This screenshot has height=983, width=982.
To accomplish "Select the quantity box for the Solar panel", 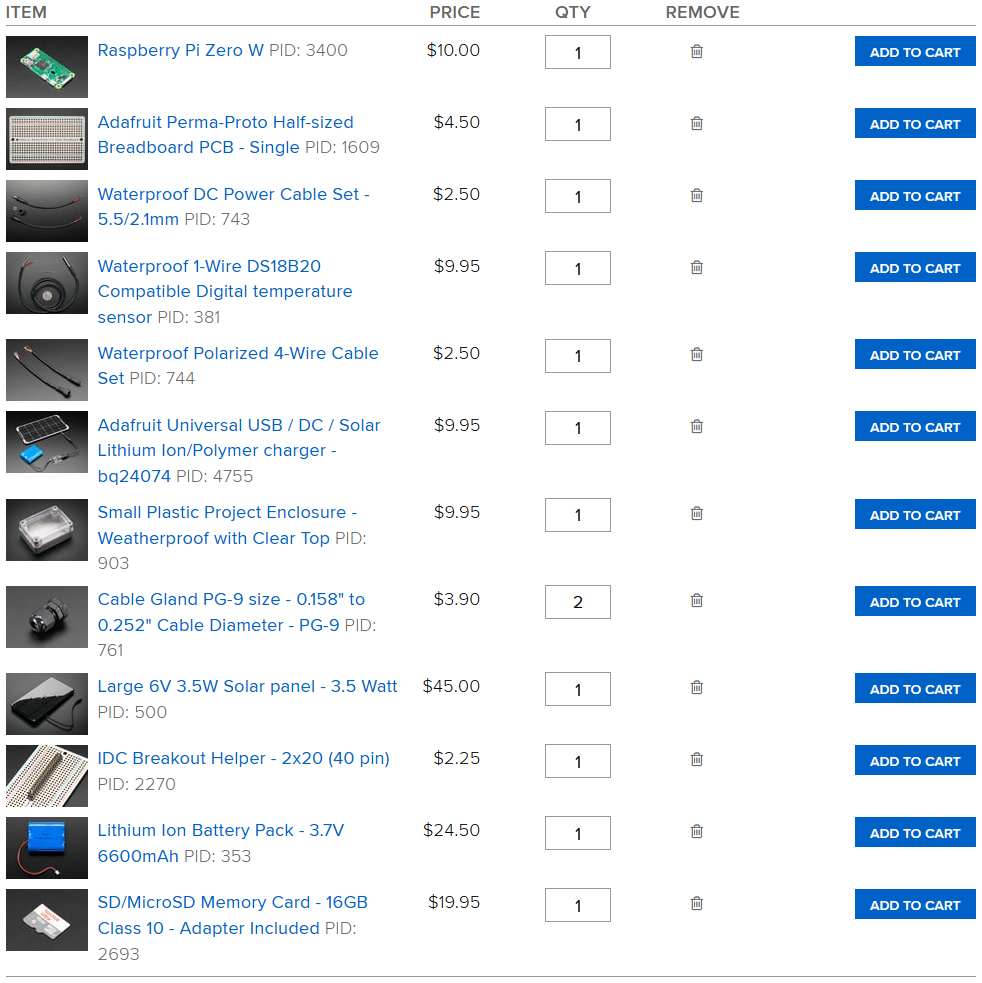I will pos(577,689).
